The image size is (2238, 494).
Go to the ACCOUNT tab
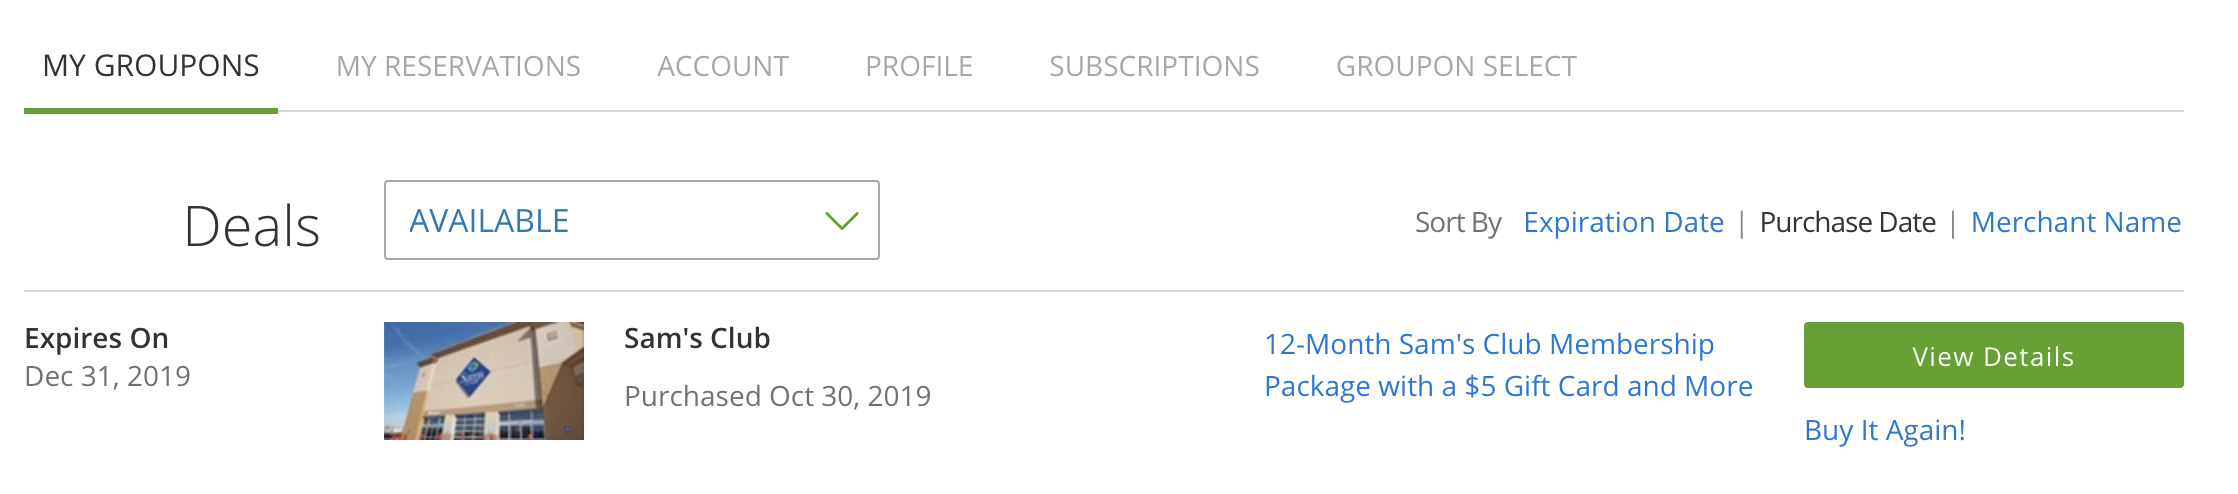coord(722,66)
